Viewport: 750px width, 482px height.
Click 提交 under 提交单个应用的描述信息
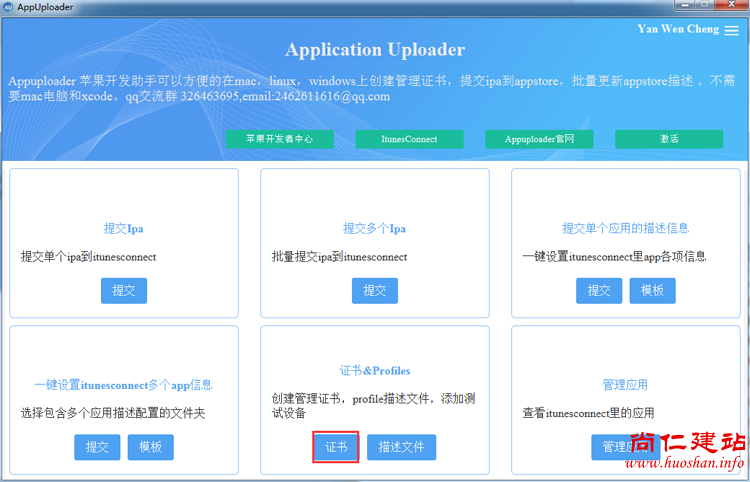[x=599, y=290]
